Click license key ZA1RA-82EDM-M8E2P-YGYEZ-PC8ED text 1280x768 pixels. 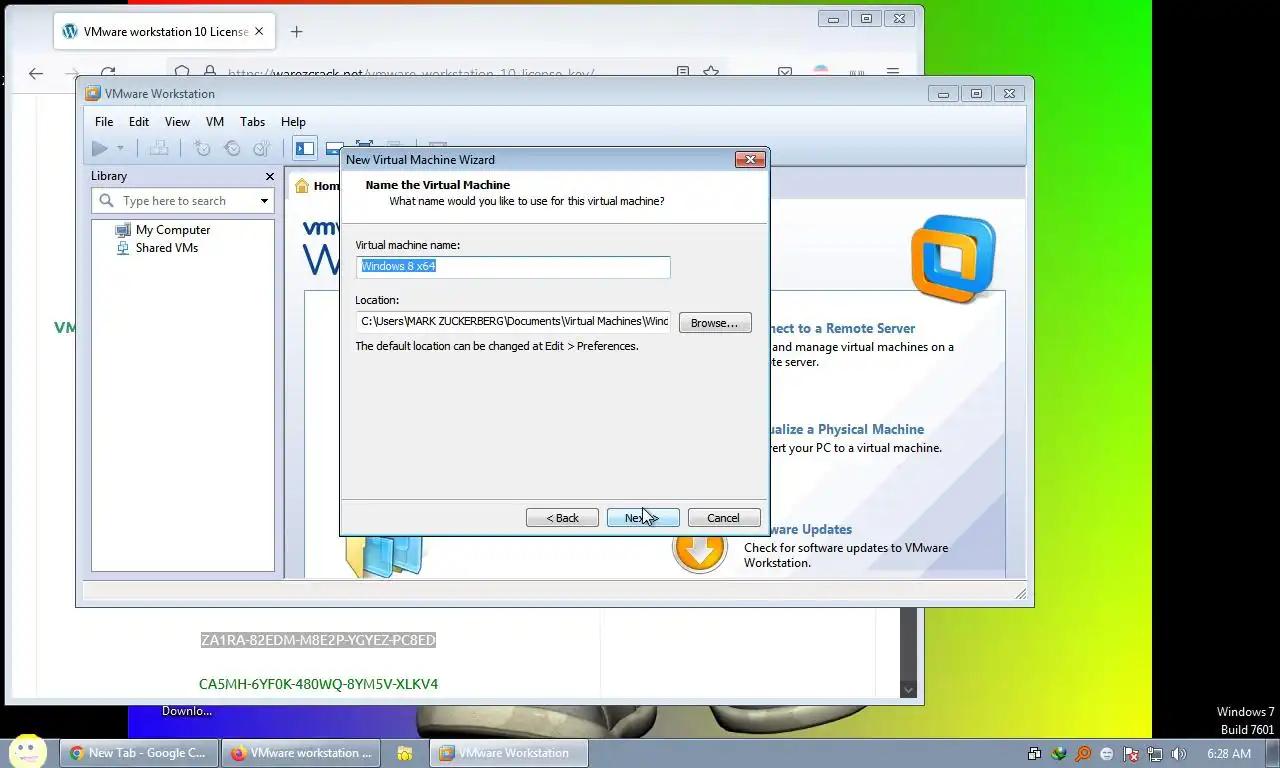318,640
